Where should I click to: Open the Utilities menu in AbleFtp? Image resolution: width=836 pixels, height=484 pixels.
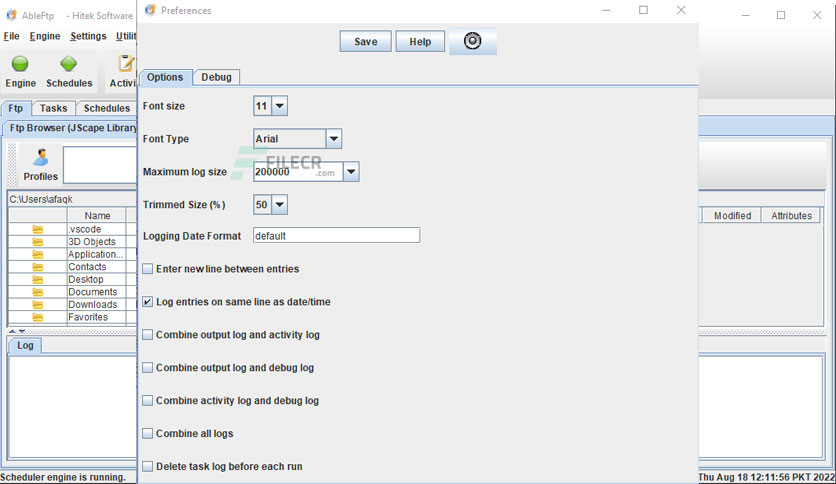[126, 36]
